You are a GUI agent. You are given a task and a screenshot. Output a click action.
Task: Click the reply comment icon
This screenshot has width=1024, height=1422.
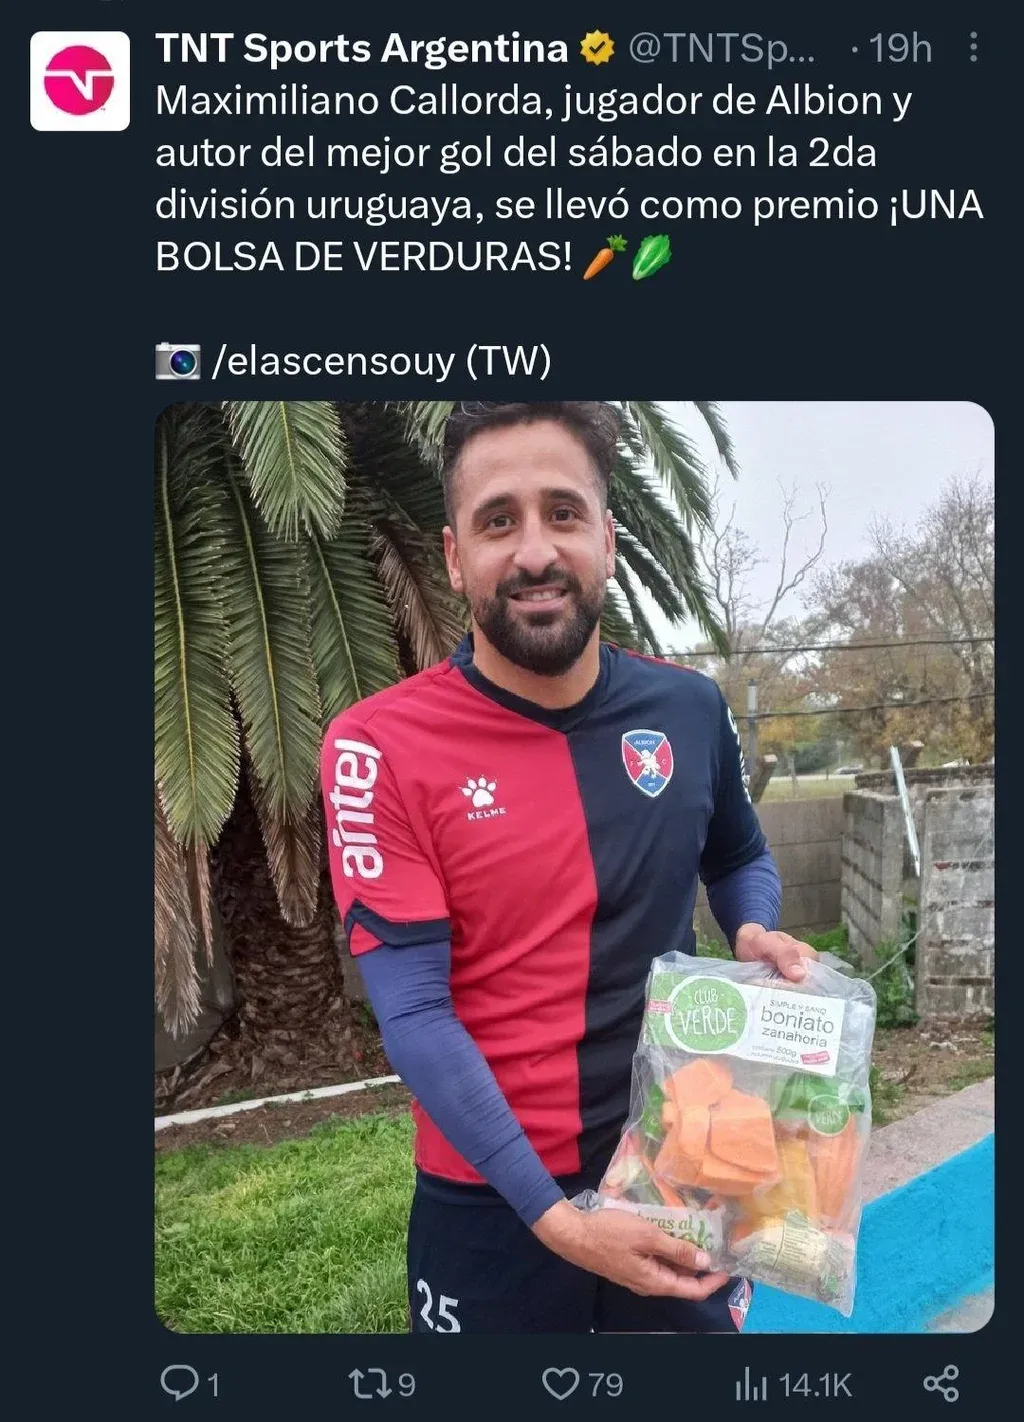(x=179, y=1383)
